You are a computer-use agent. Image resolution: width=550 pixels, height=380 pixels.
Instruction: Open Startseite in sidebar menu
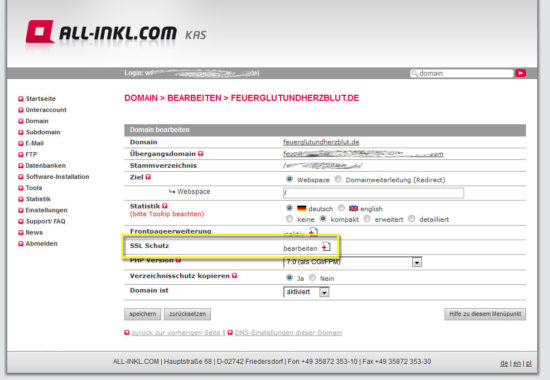[41, 99]
